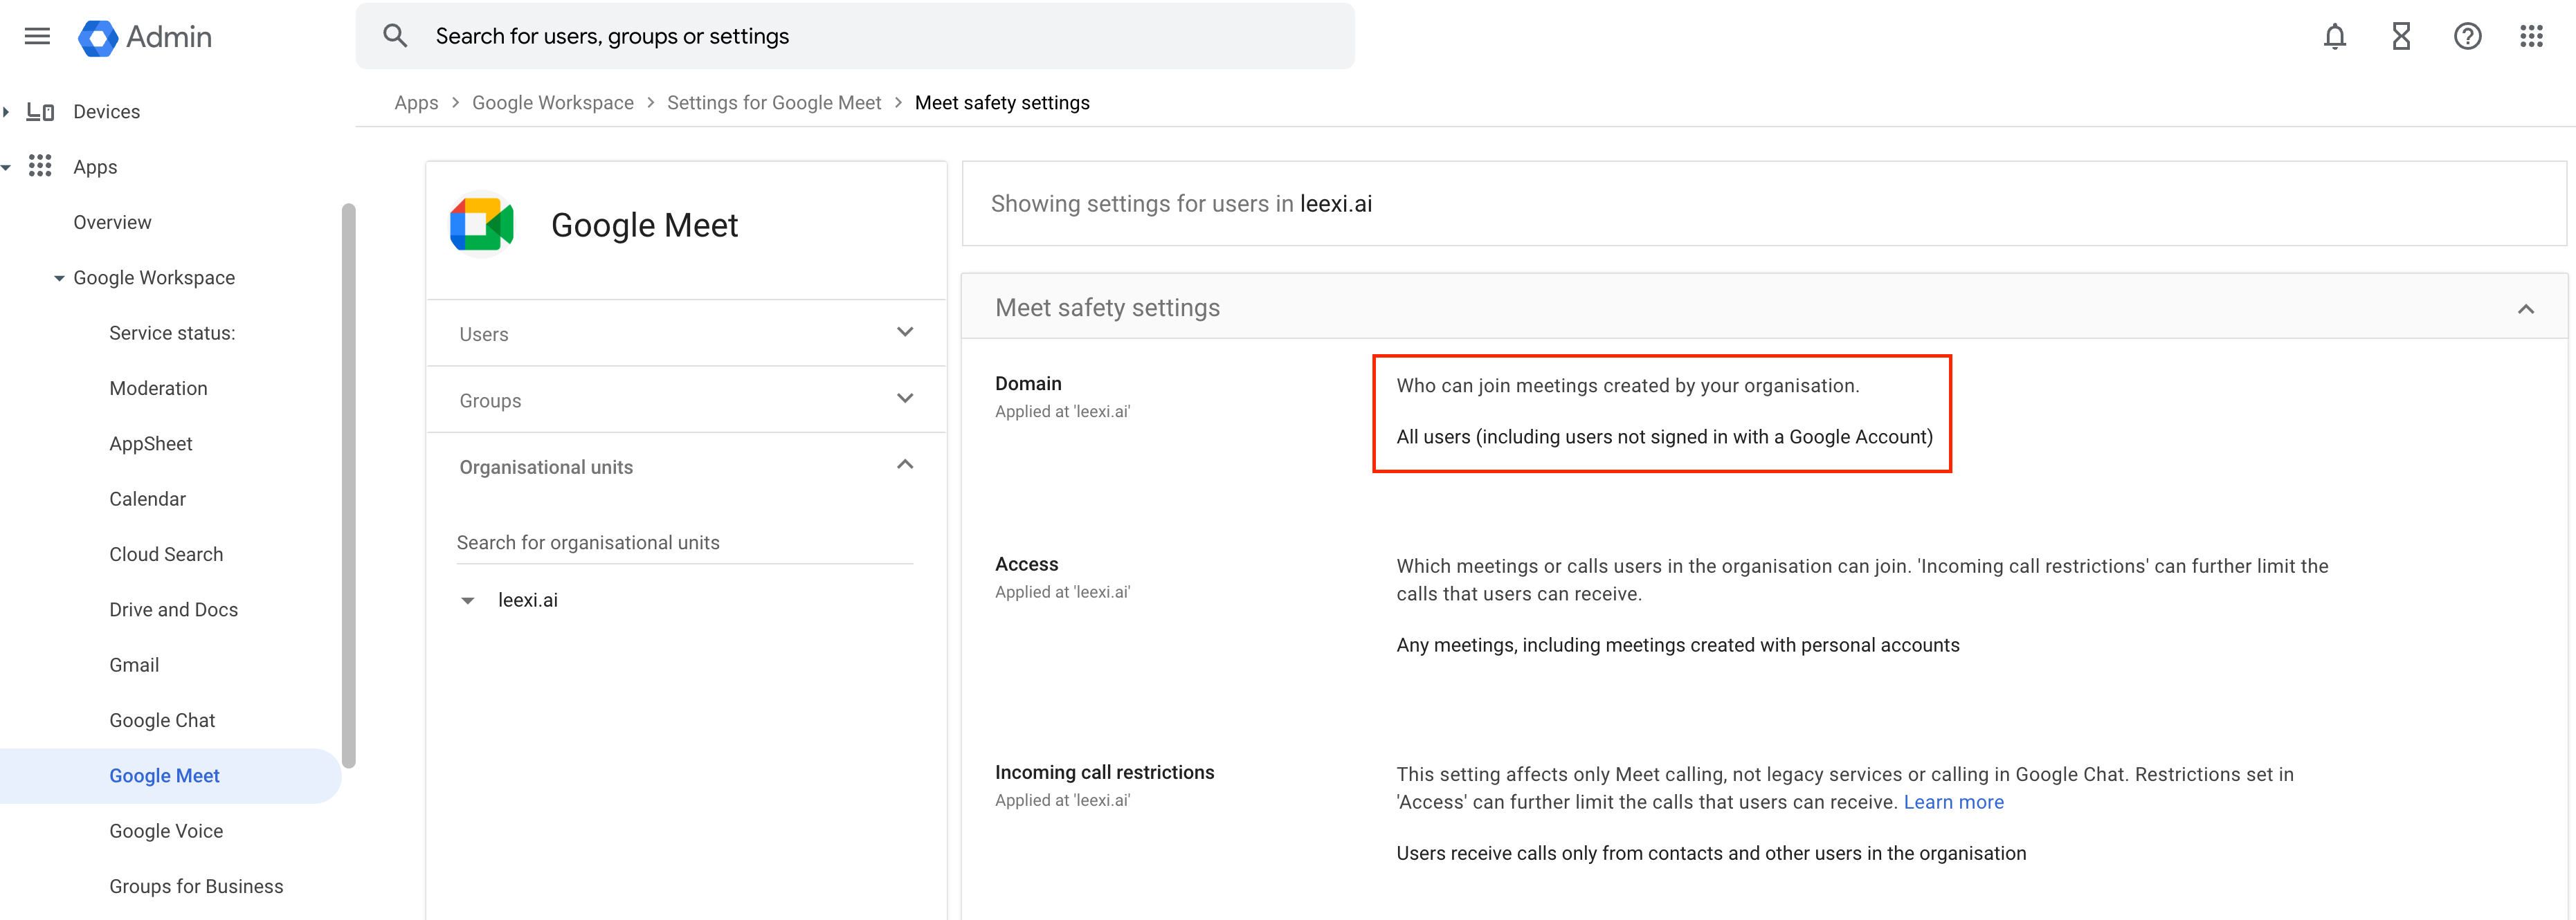
Task: Open the Google apps grid launcher
Action: pos(2531,37)
